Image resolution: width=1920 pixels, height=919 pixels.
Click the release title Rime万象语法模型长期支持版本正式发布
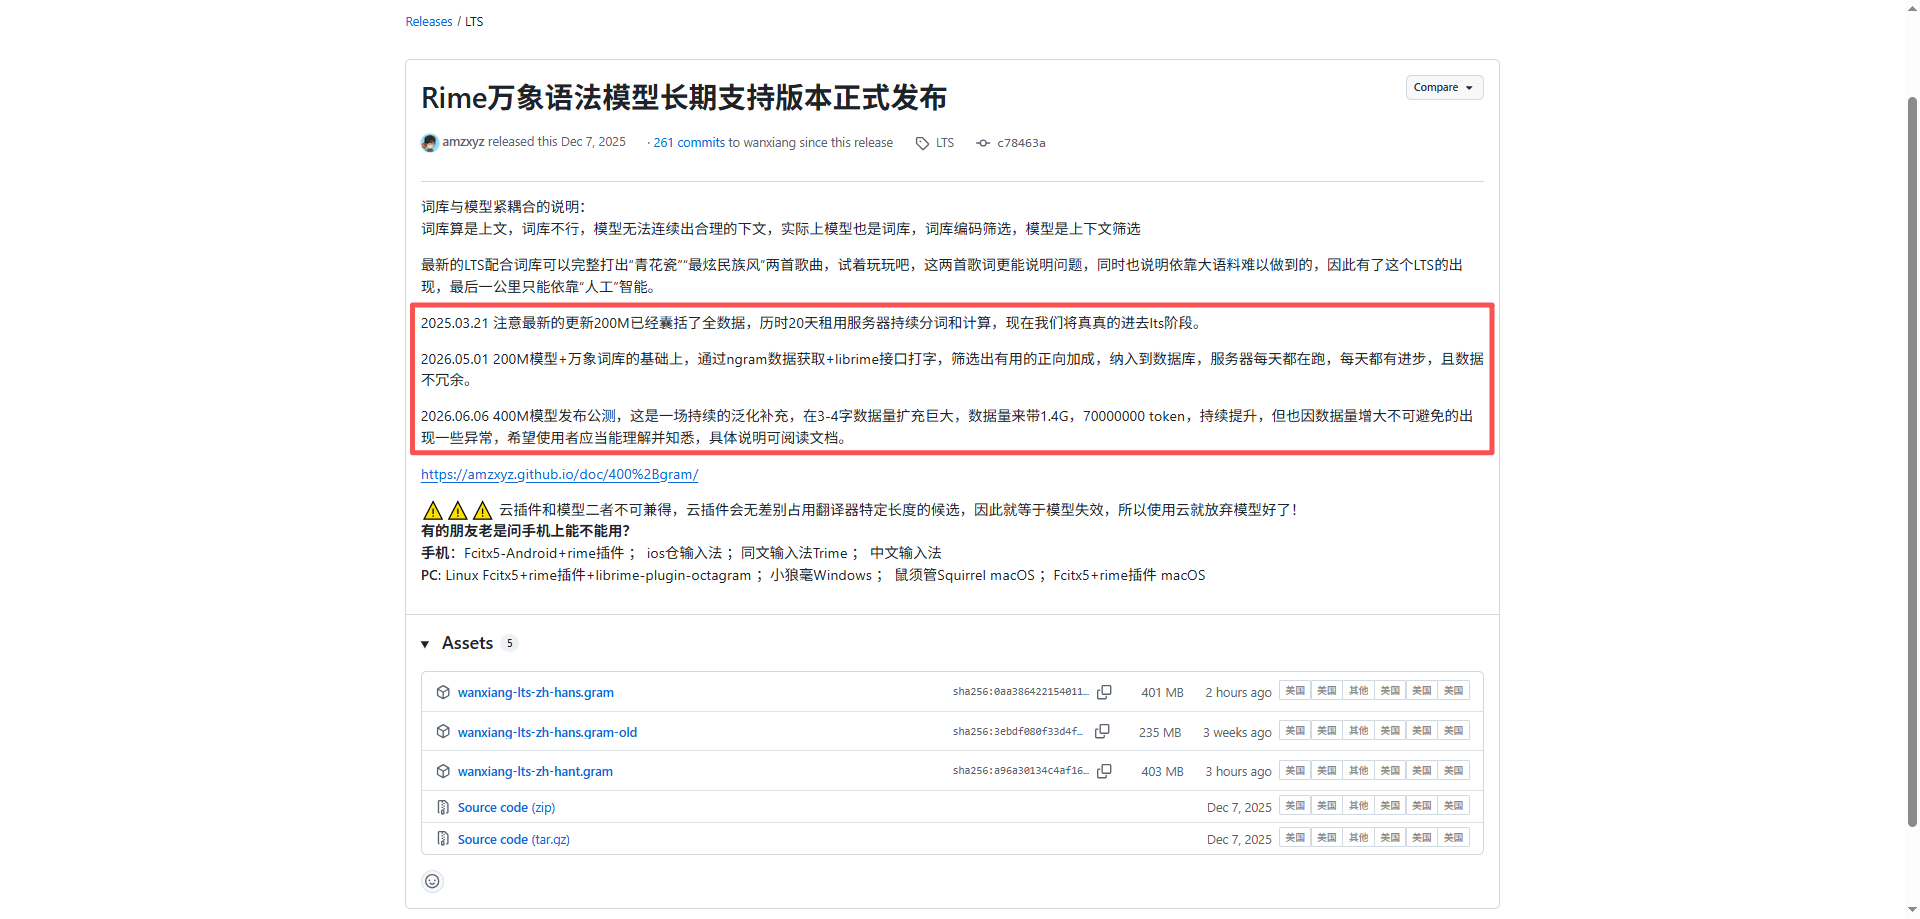pyautogui.click(x=684, y=98)
